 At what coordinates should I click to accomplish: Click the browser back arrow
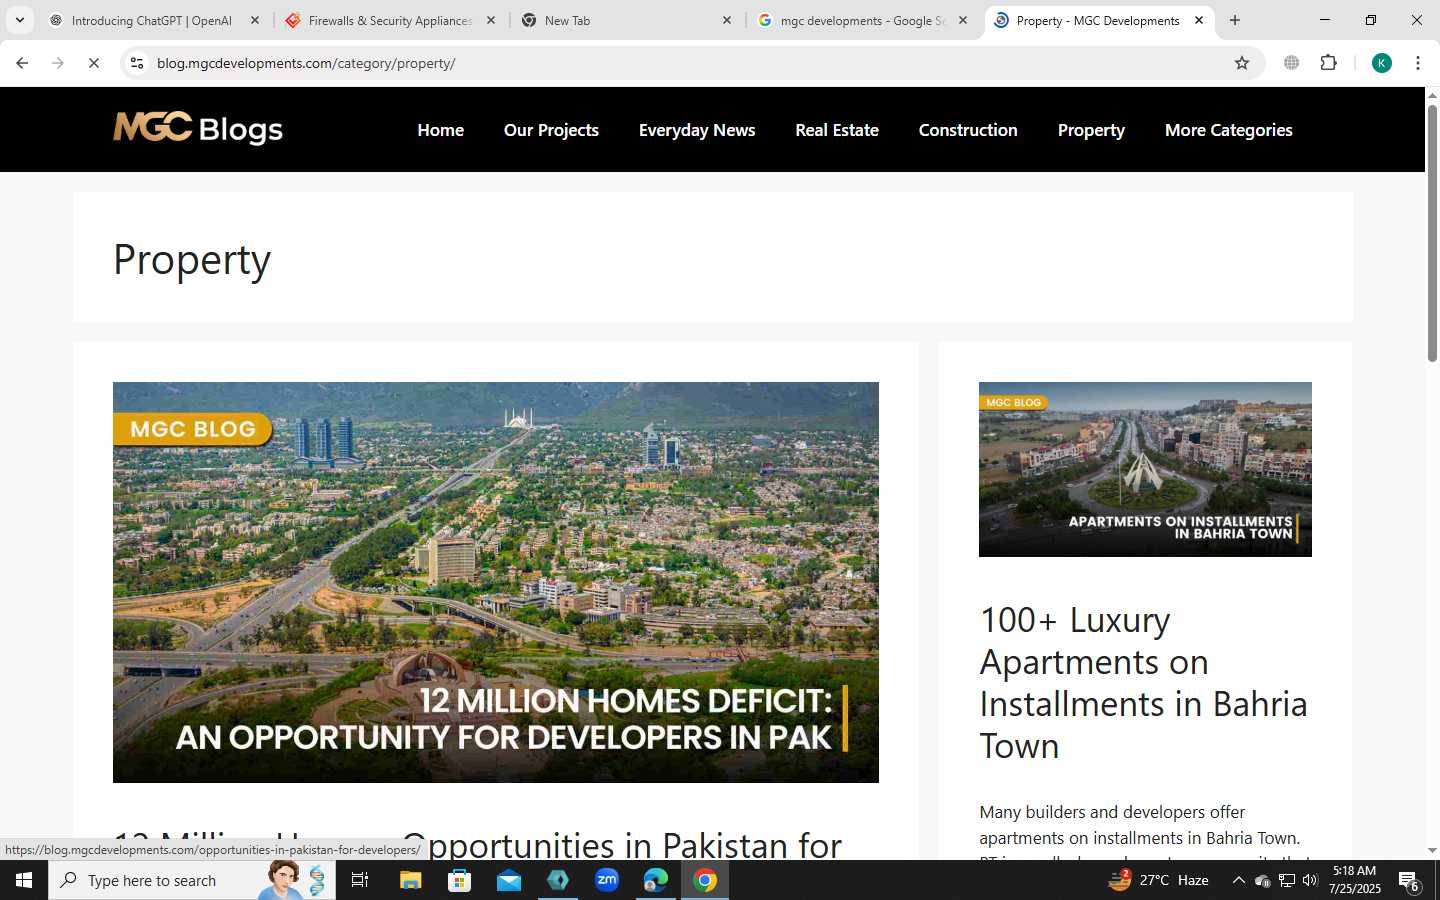click(22, 63)
